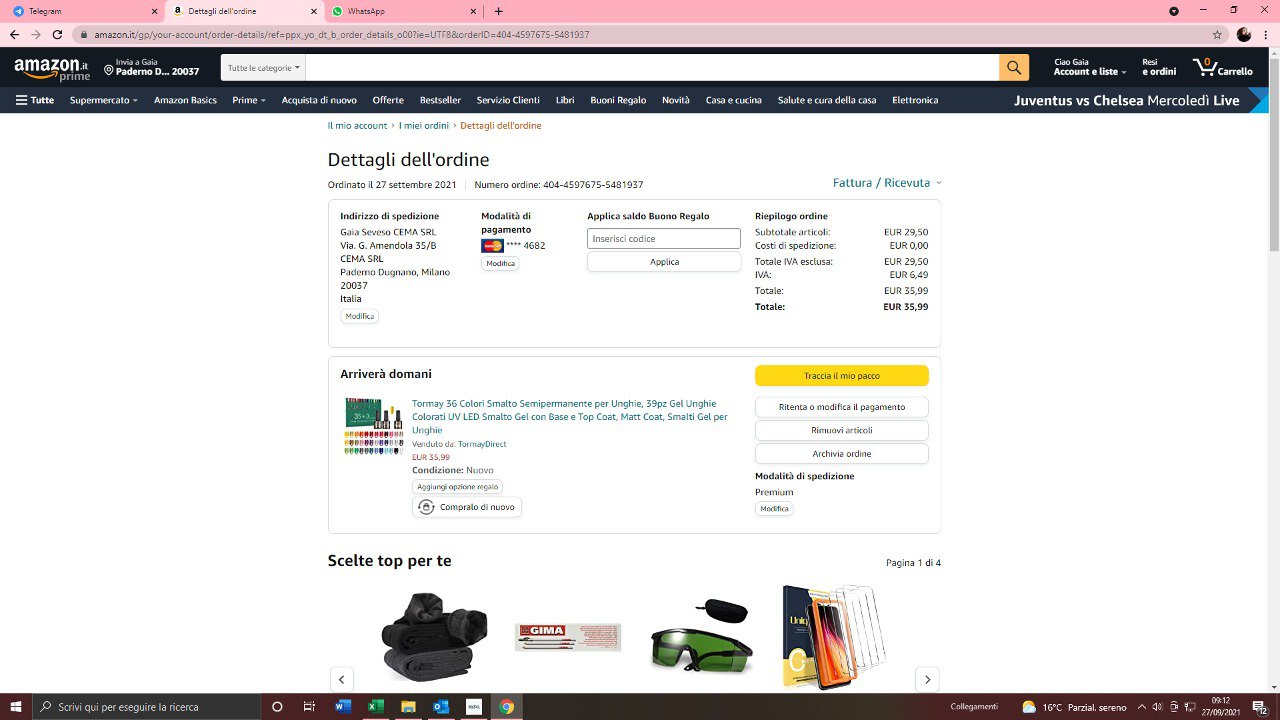Open Amazon Basics in the nav bar
Viewport: 1280px width, 720px height.
pos(185,100)
